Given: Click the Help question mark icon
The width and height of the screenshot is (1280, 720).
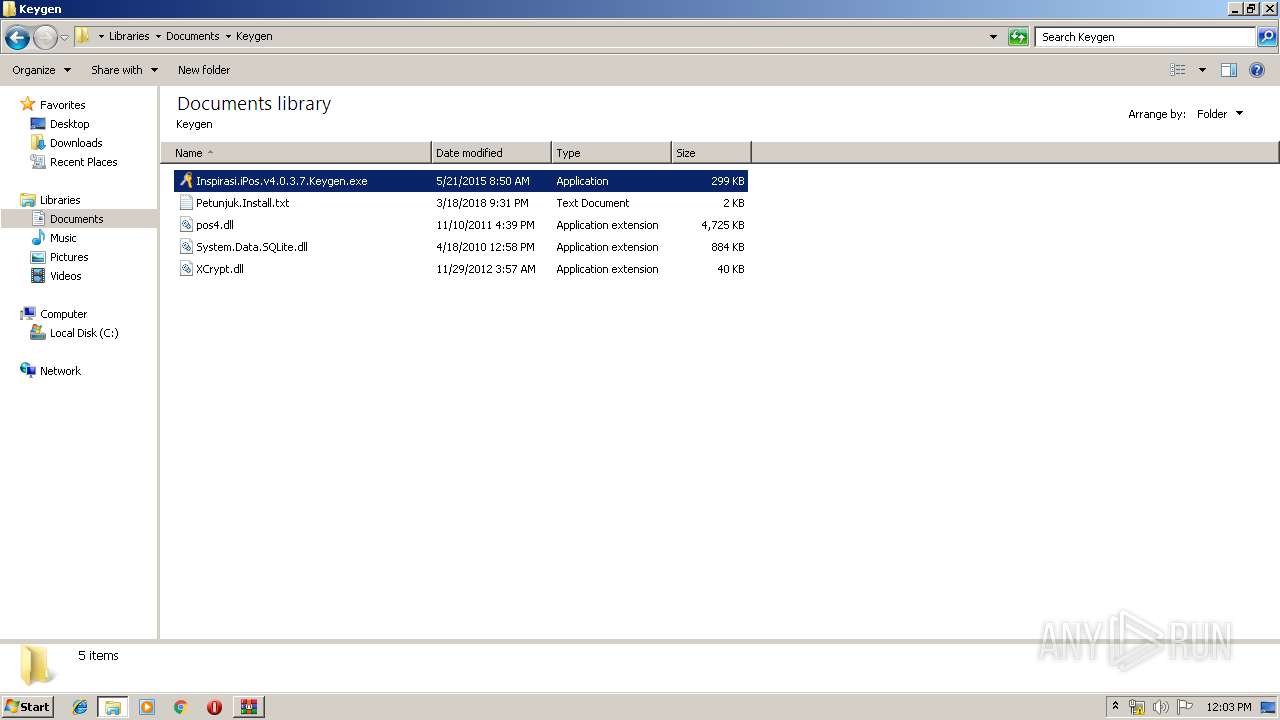Looking at the screenshot, I should click(1257, 70).
